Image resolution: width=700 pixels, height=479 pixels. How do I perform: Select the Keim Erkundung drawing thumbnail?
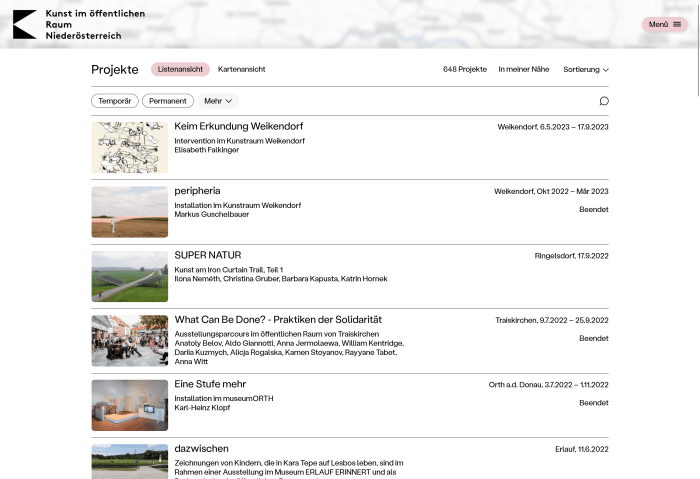click(x=129, y=148)
